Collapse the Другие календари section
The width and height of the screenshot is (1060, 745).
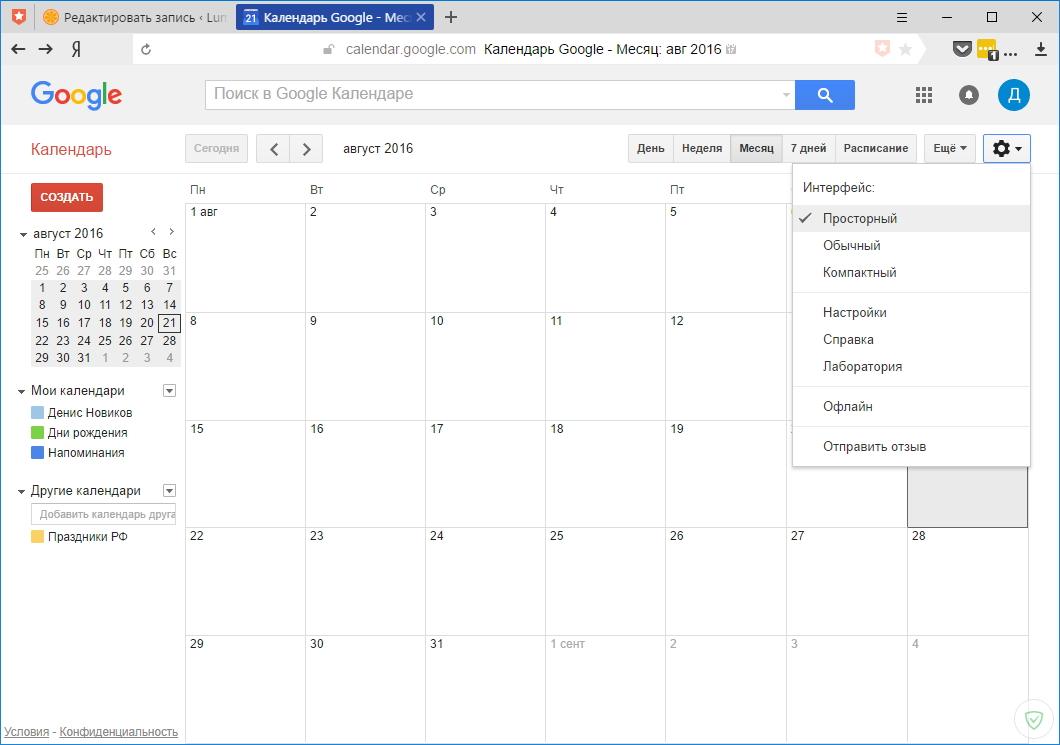tap(22, 491)
